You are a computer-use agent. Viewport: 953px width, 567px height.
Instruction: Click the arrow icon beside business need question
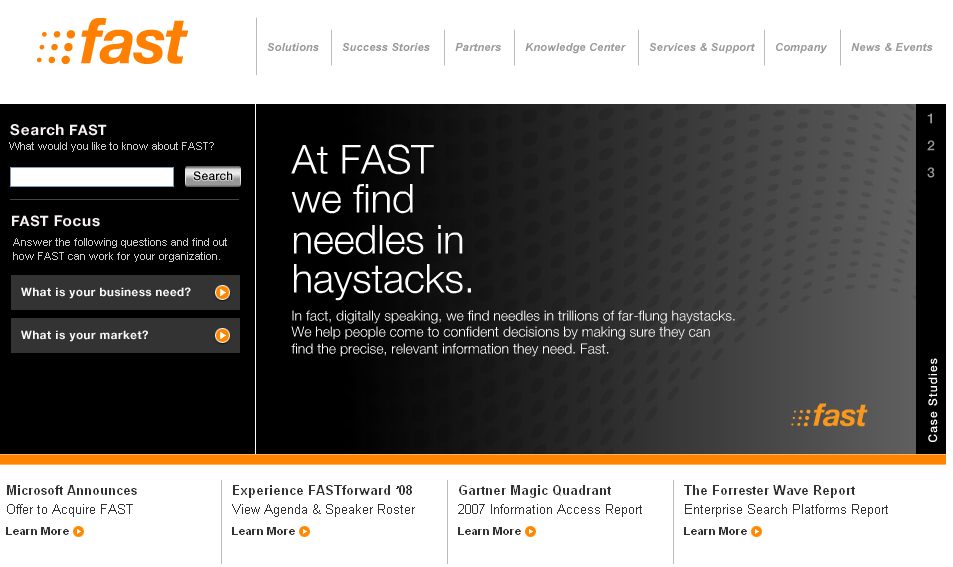[x=222, y=292]
